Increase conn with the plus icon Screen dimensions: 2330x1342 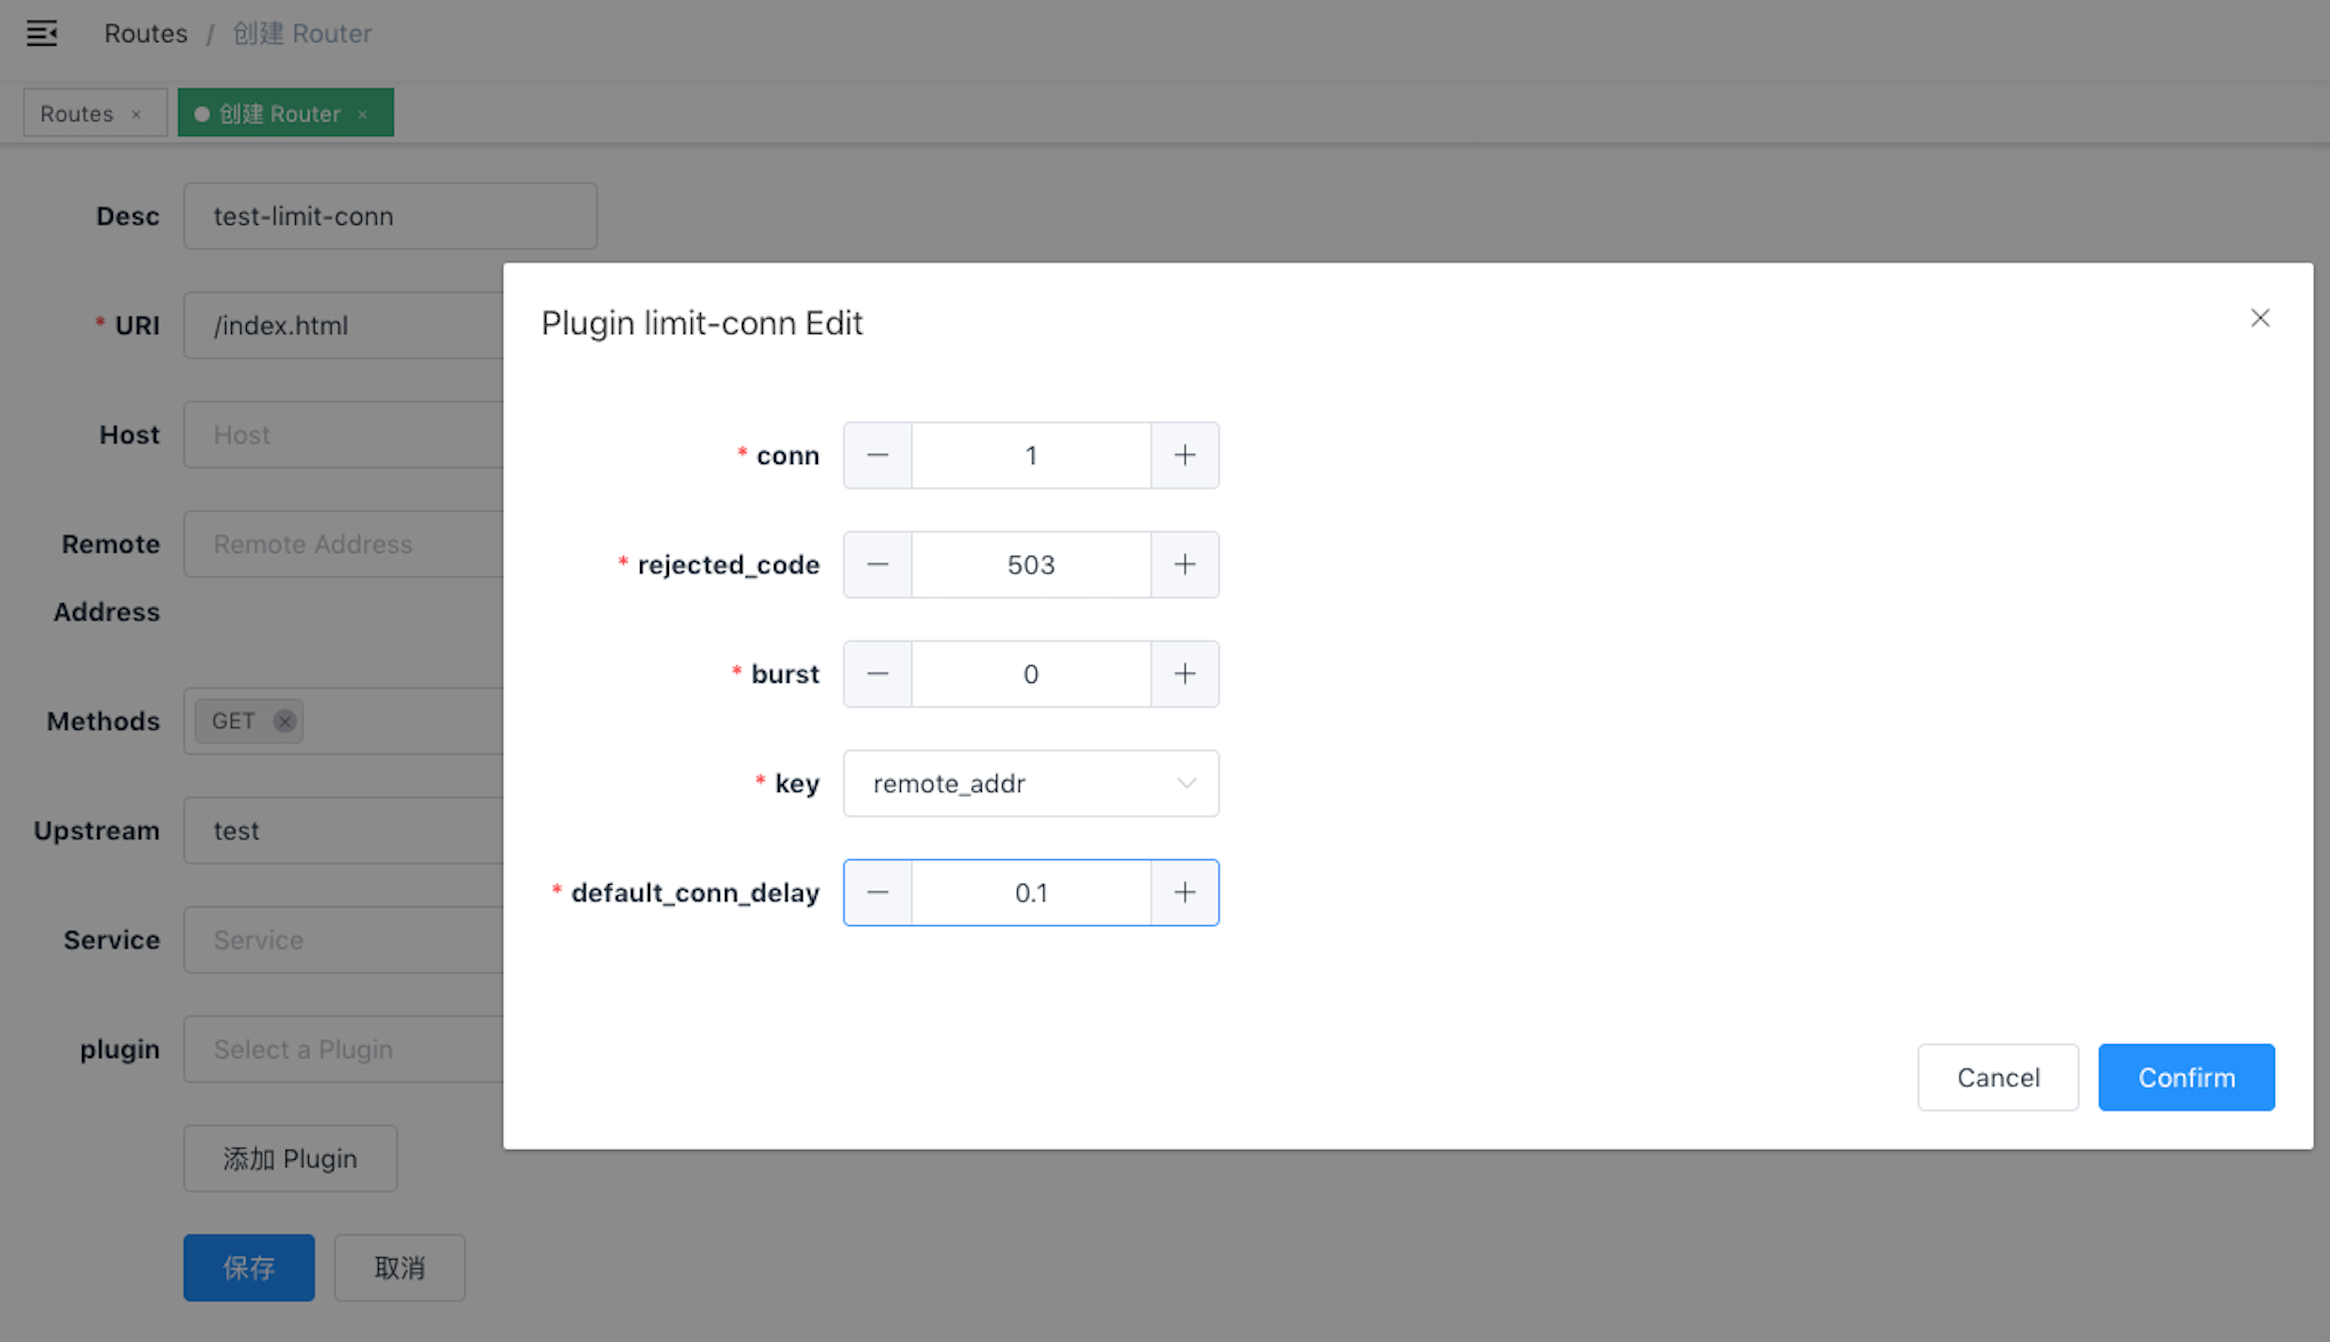1184,455
